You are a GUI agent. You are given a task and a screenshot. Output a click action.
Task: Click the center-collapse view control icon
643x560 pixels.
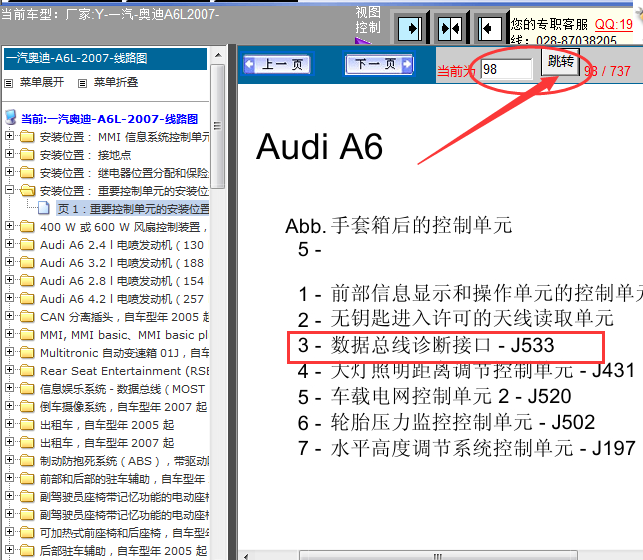[450, 29]
